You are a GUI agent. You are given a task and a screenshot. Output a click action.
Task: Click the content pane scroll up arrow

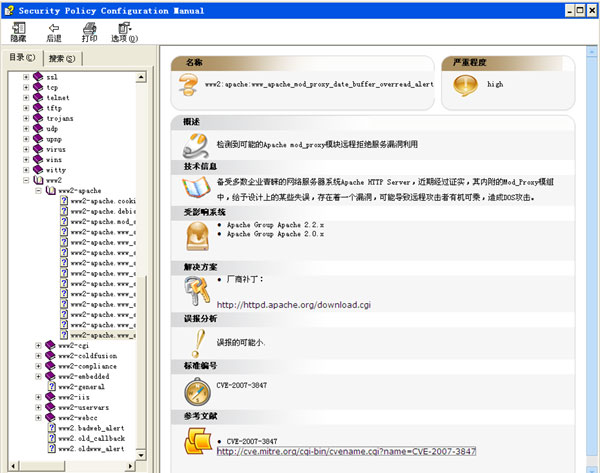592,51
